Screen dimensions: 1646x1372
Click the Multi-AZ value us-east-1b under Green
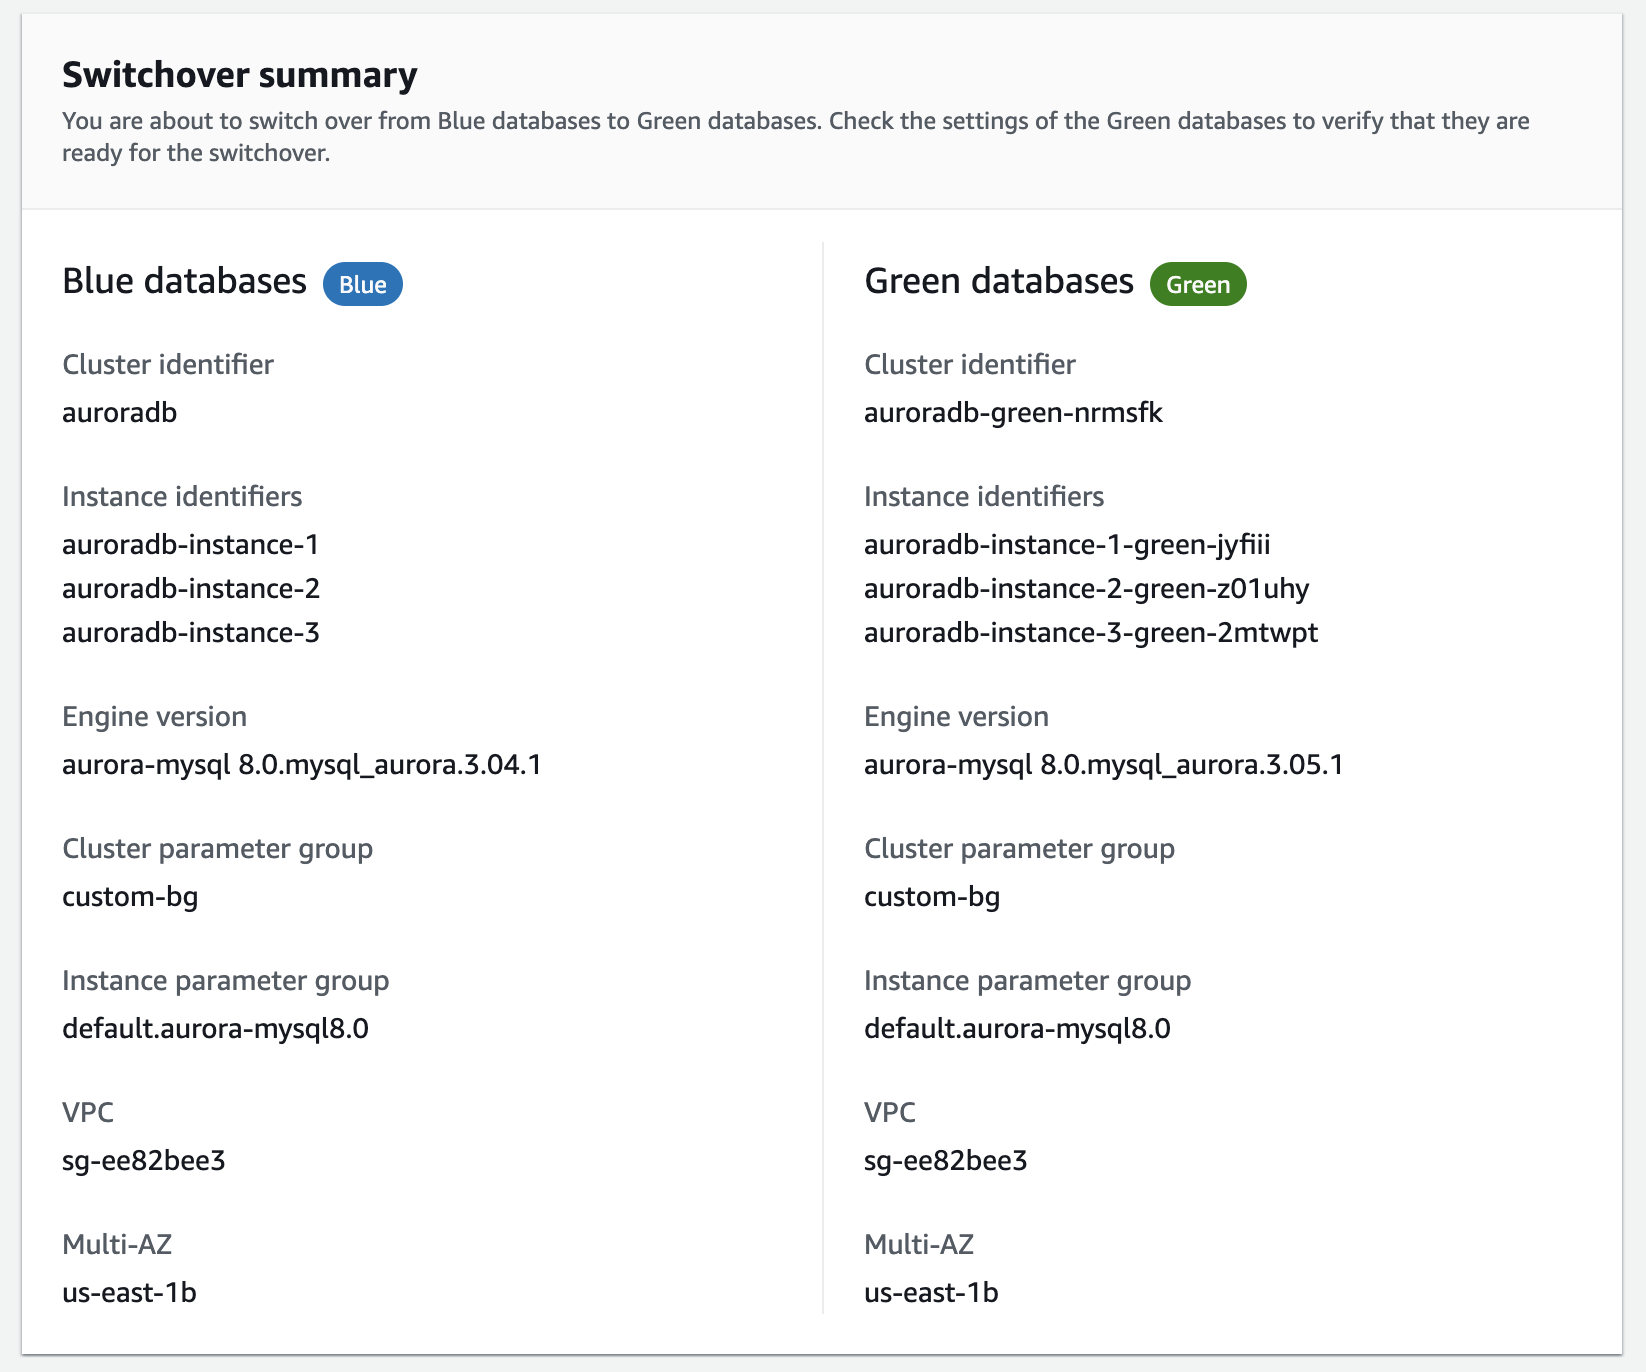(x=931, y=1292)
